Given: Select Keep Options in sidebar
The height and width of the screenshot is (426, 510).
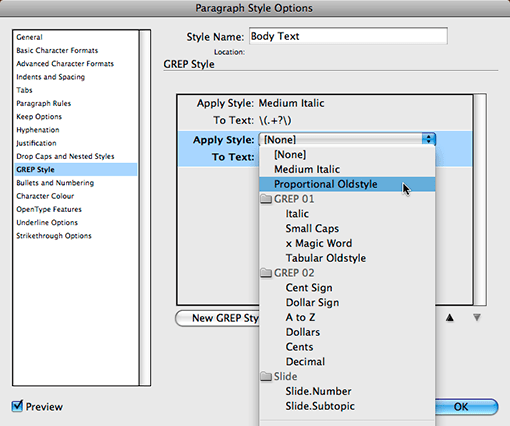Looking at the screenshot, I should point(39,117).
